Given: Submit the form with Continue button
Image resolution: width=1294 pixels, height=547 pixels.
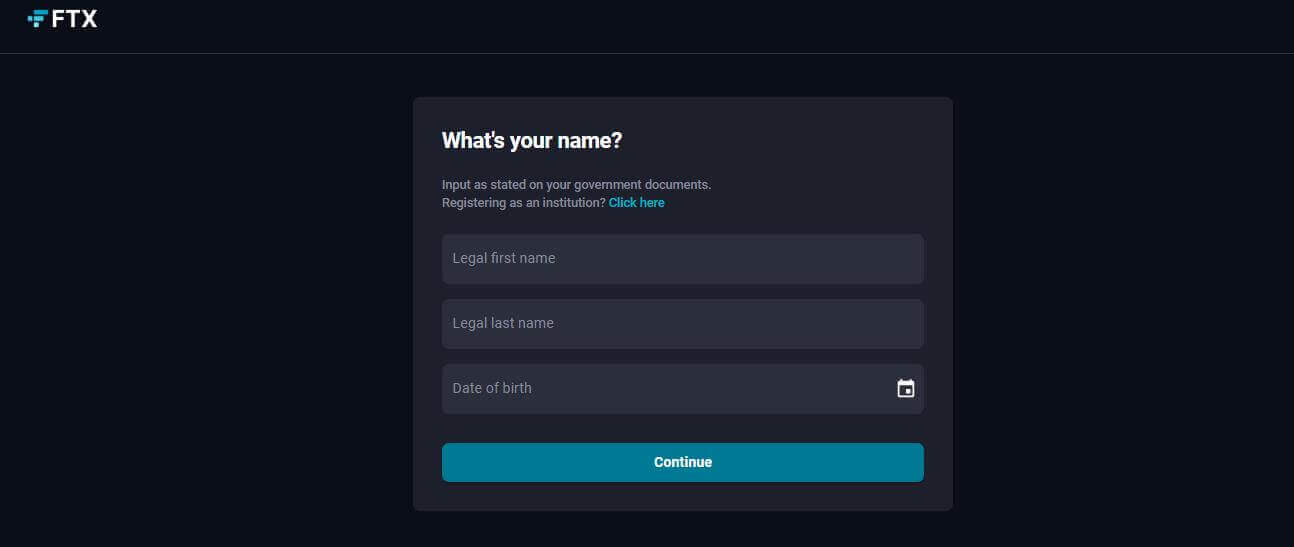Looking at the screenshot, I should coord(683,462).
